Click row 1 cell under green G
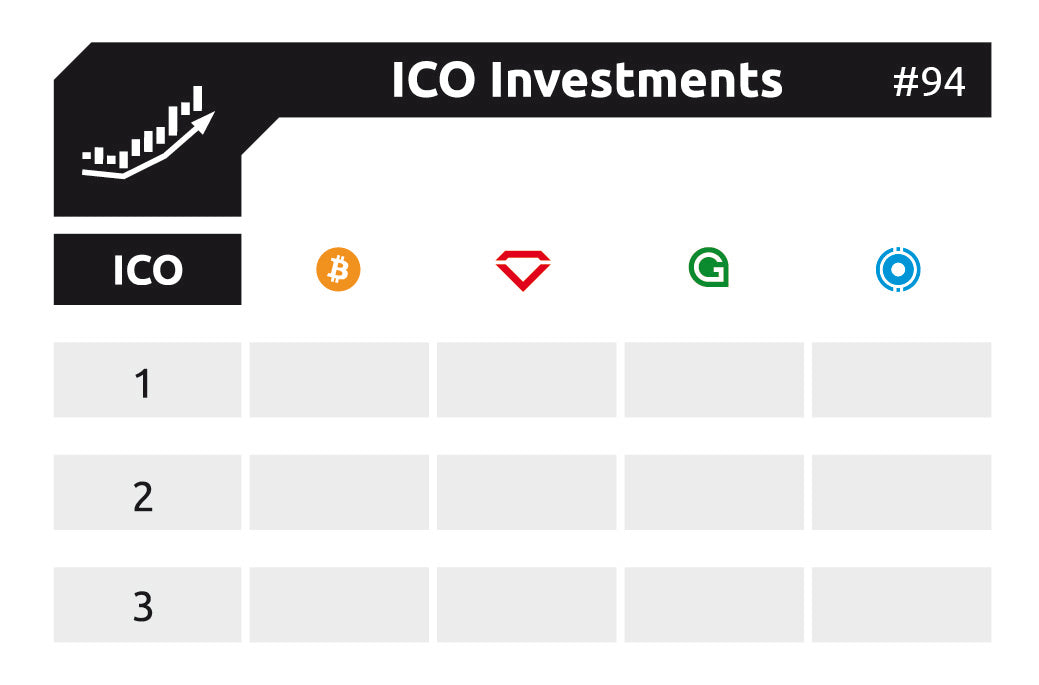 pos(714,380)
